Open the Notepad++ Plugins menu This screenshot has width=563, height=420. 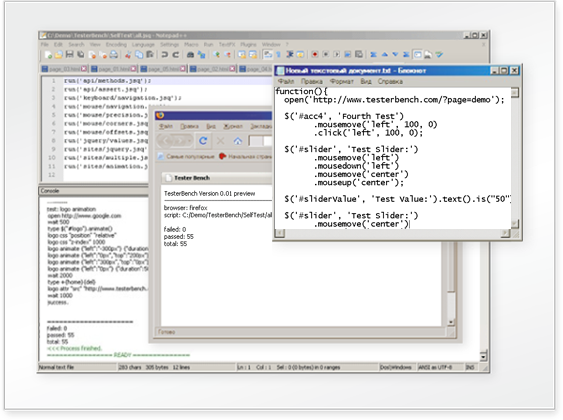[x=248, y=45]
